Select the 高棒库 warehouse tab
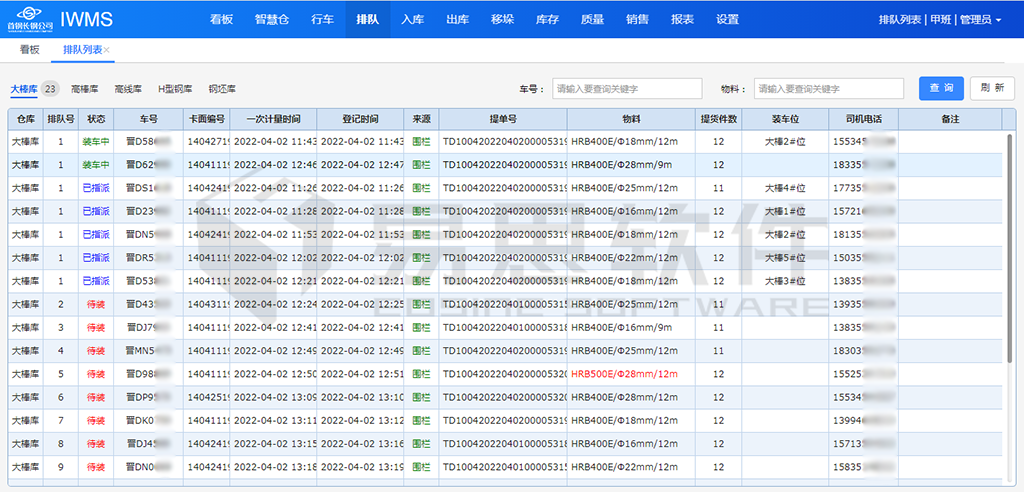 coord(85,89)
